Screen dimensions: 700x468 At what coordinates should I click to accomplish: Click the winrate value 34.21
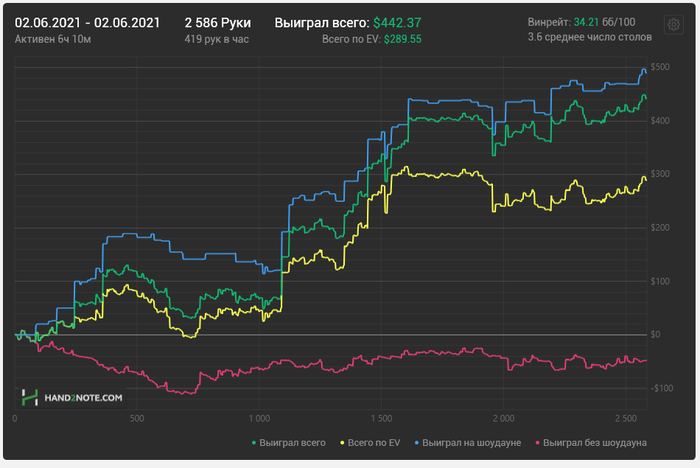coord(586,22)
